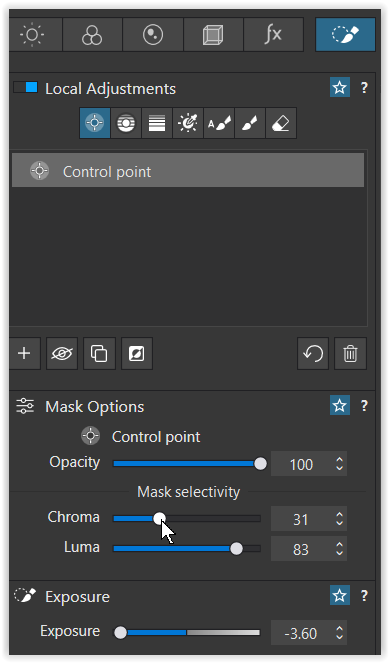389x663 pixels.
Task: Toggle Local Adjustments on/off switch
Action: tap(26, 88)
